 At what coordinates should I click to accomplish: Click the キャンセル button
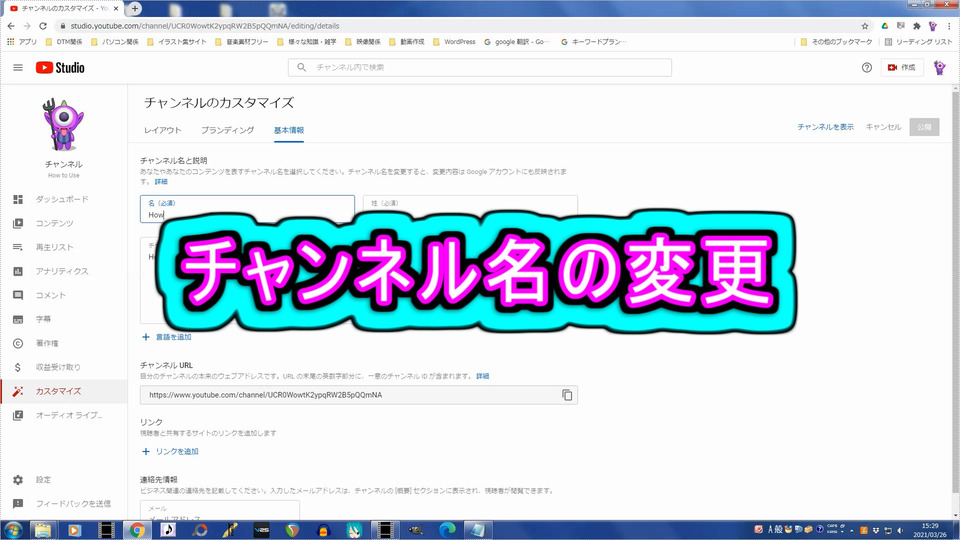click(883, 127)
